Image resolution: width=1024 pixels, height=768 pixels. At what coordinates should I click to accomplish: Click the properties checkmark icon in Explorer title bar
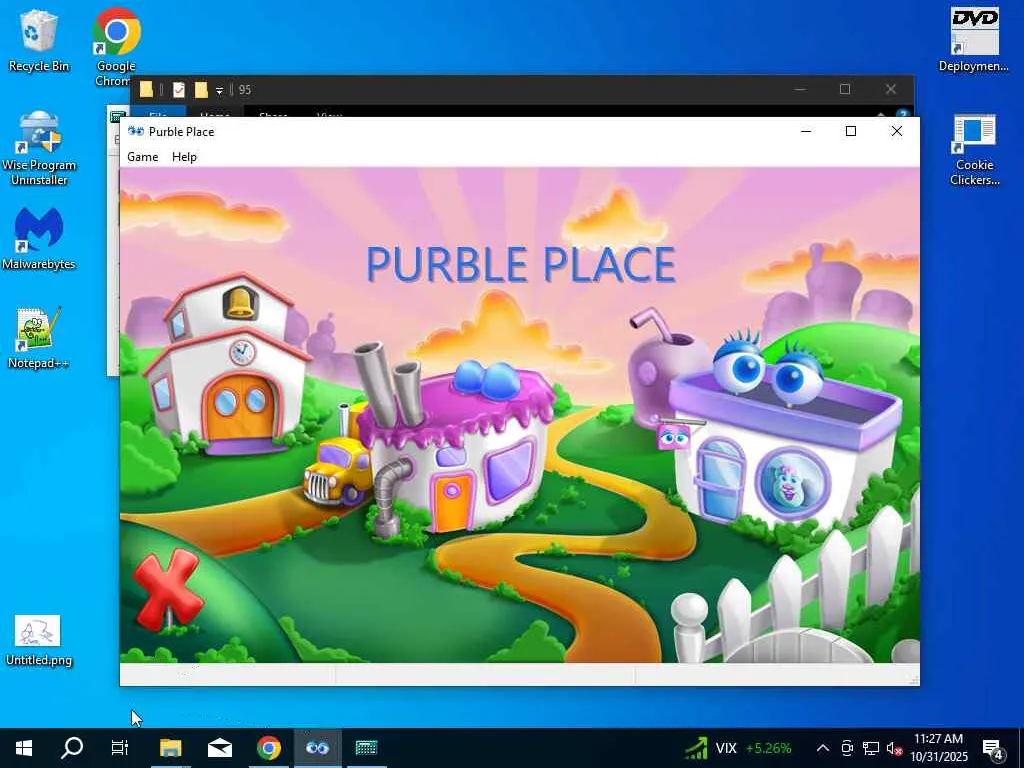pos(178,89)
